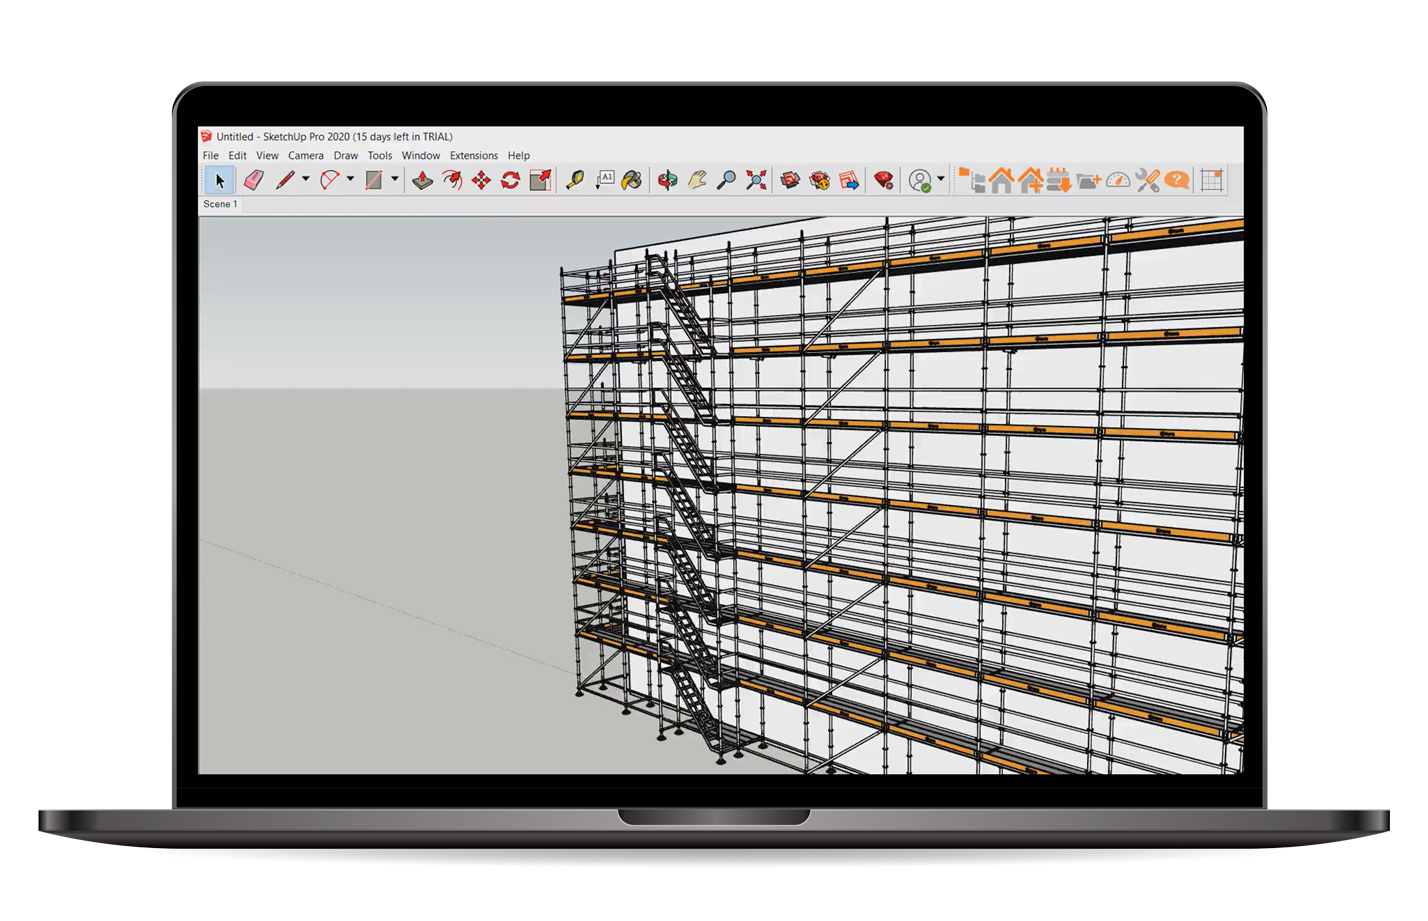Open the account sign-in dropdown arrow
The height and width of the screenshot is (921, 1428).
pyautogui.click(x=941, y=180)
